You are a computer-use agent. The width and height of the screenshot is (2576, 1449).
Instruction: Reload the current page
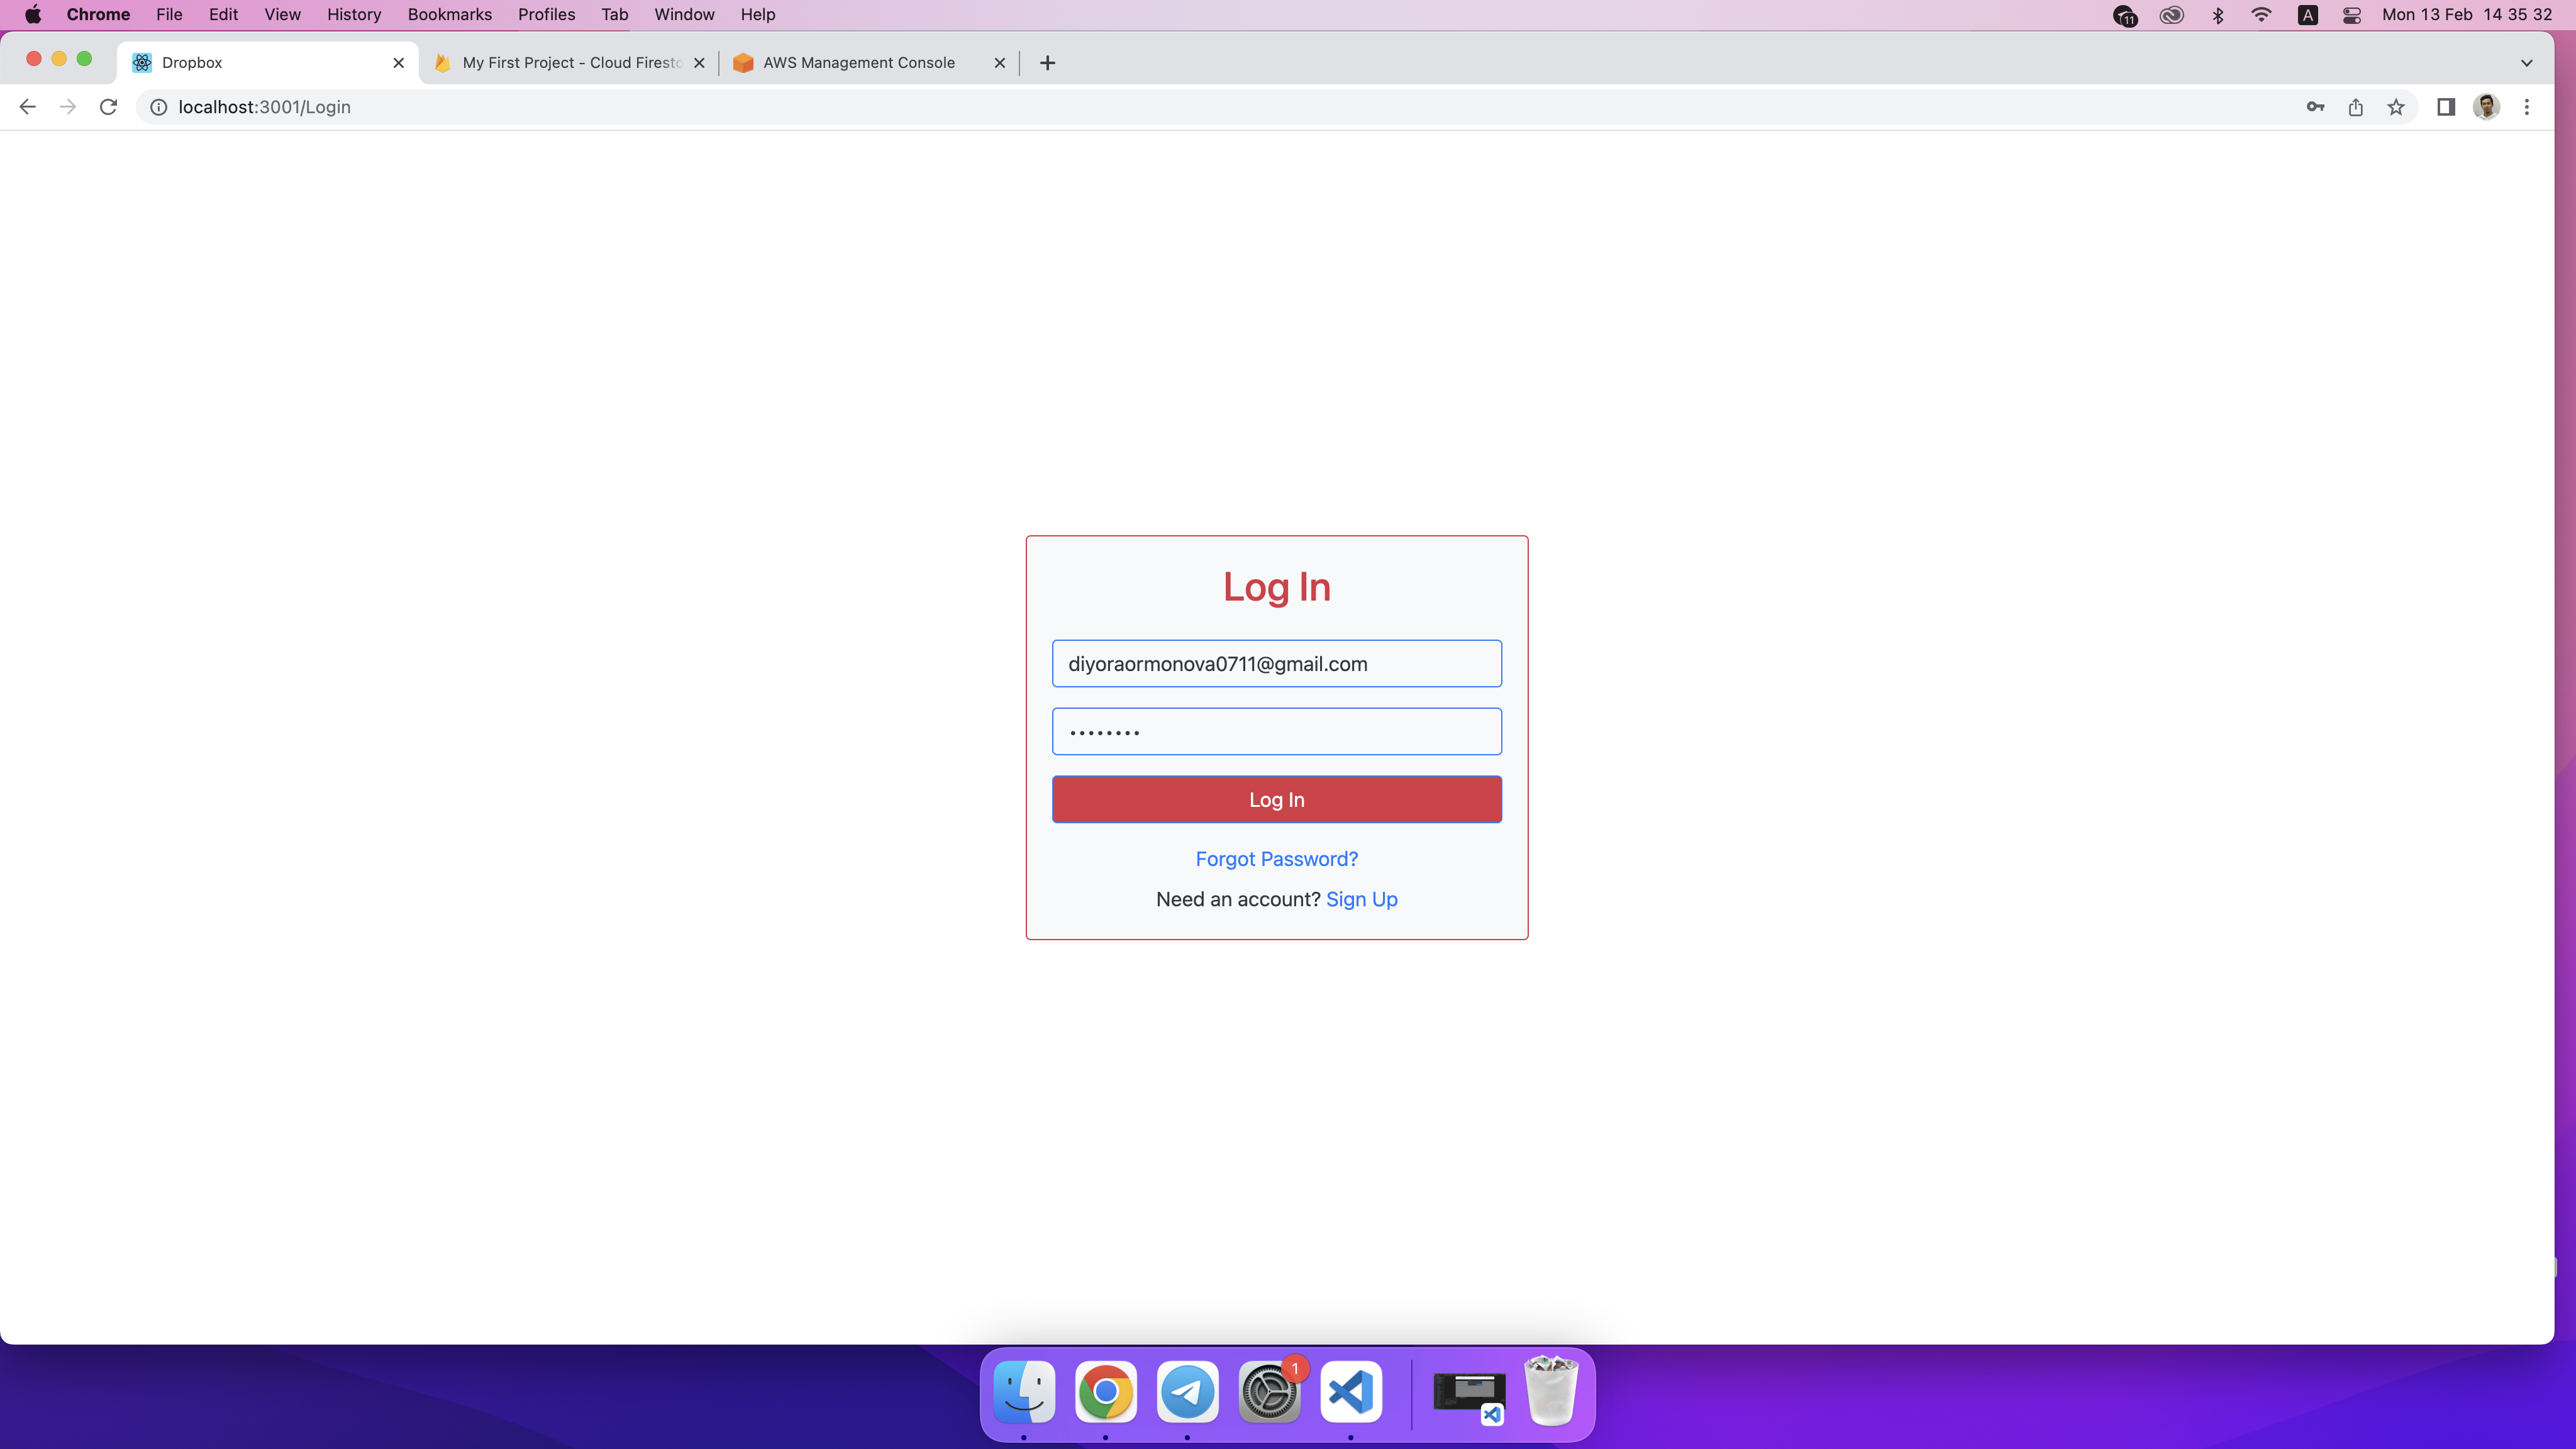pyautogui.click(x=108, y=107)
